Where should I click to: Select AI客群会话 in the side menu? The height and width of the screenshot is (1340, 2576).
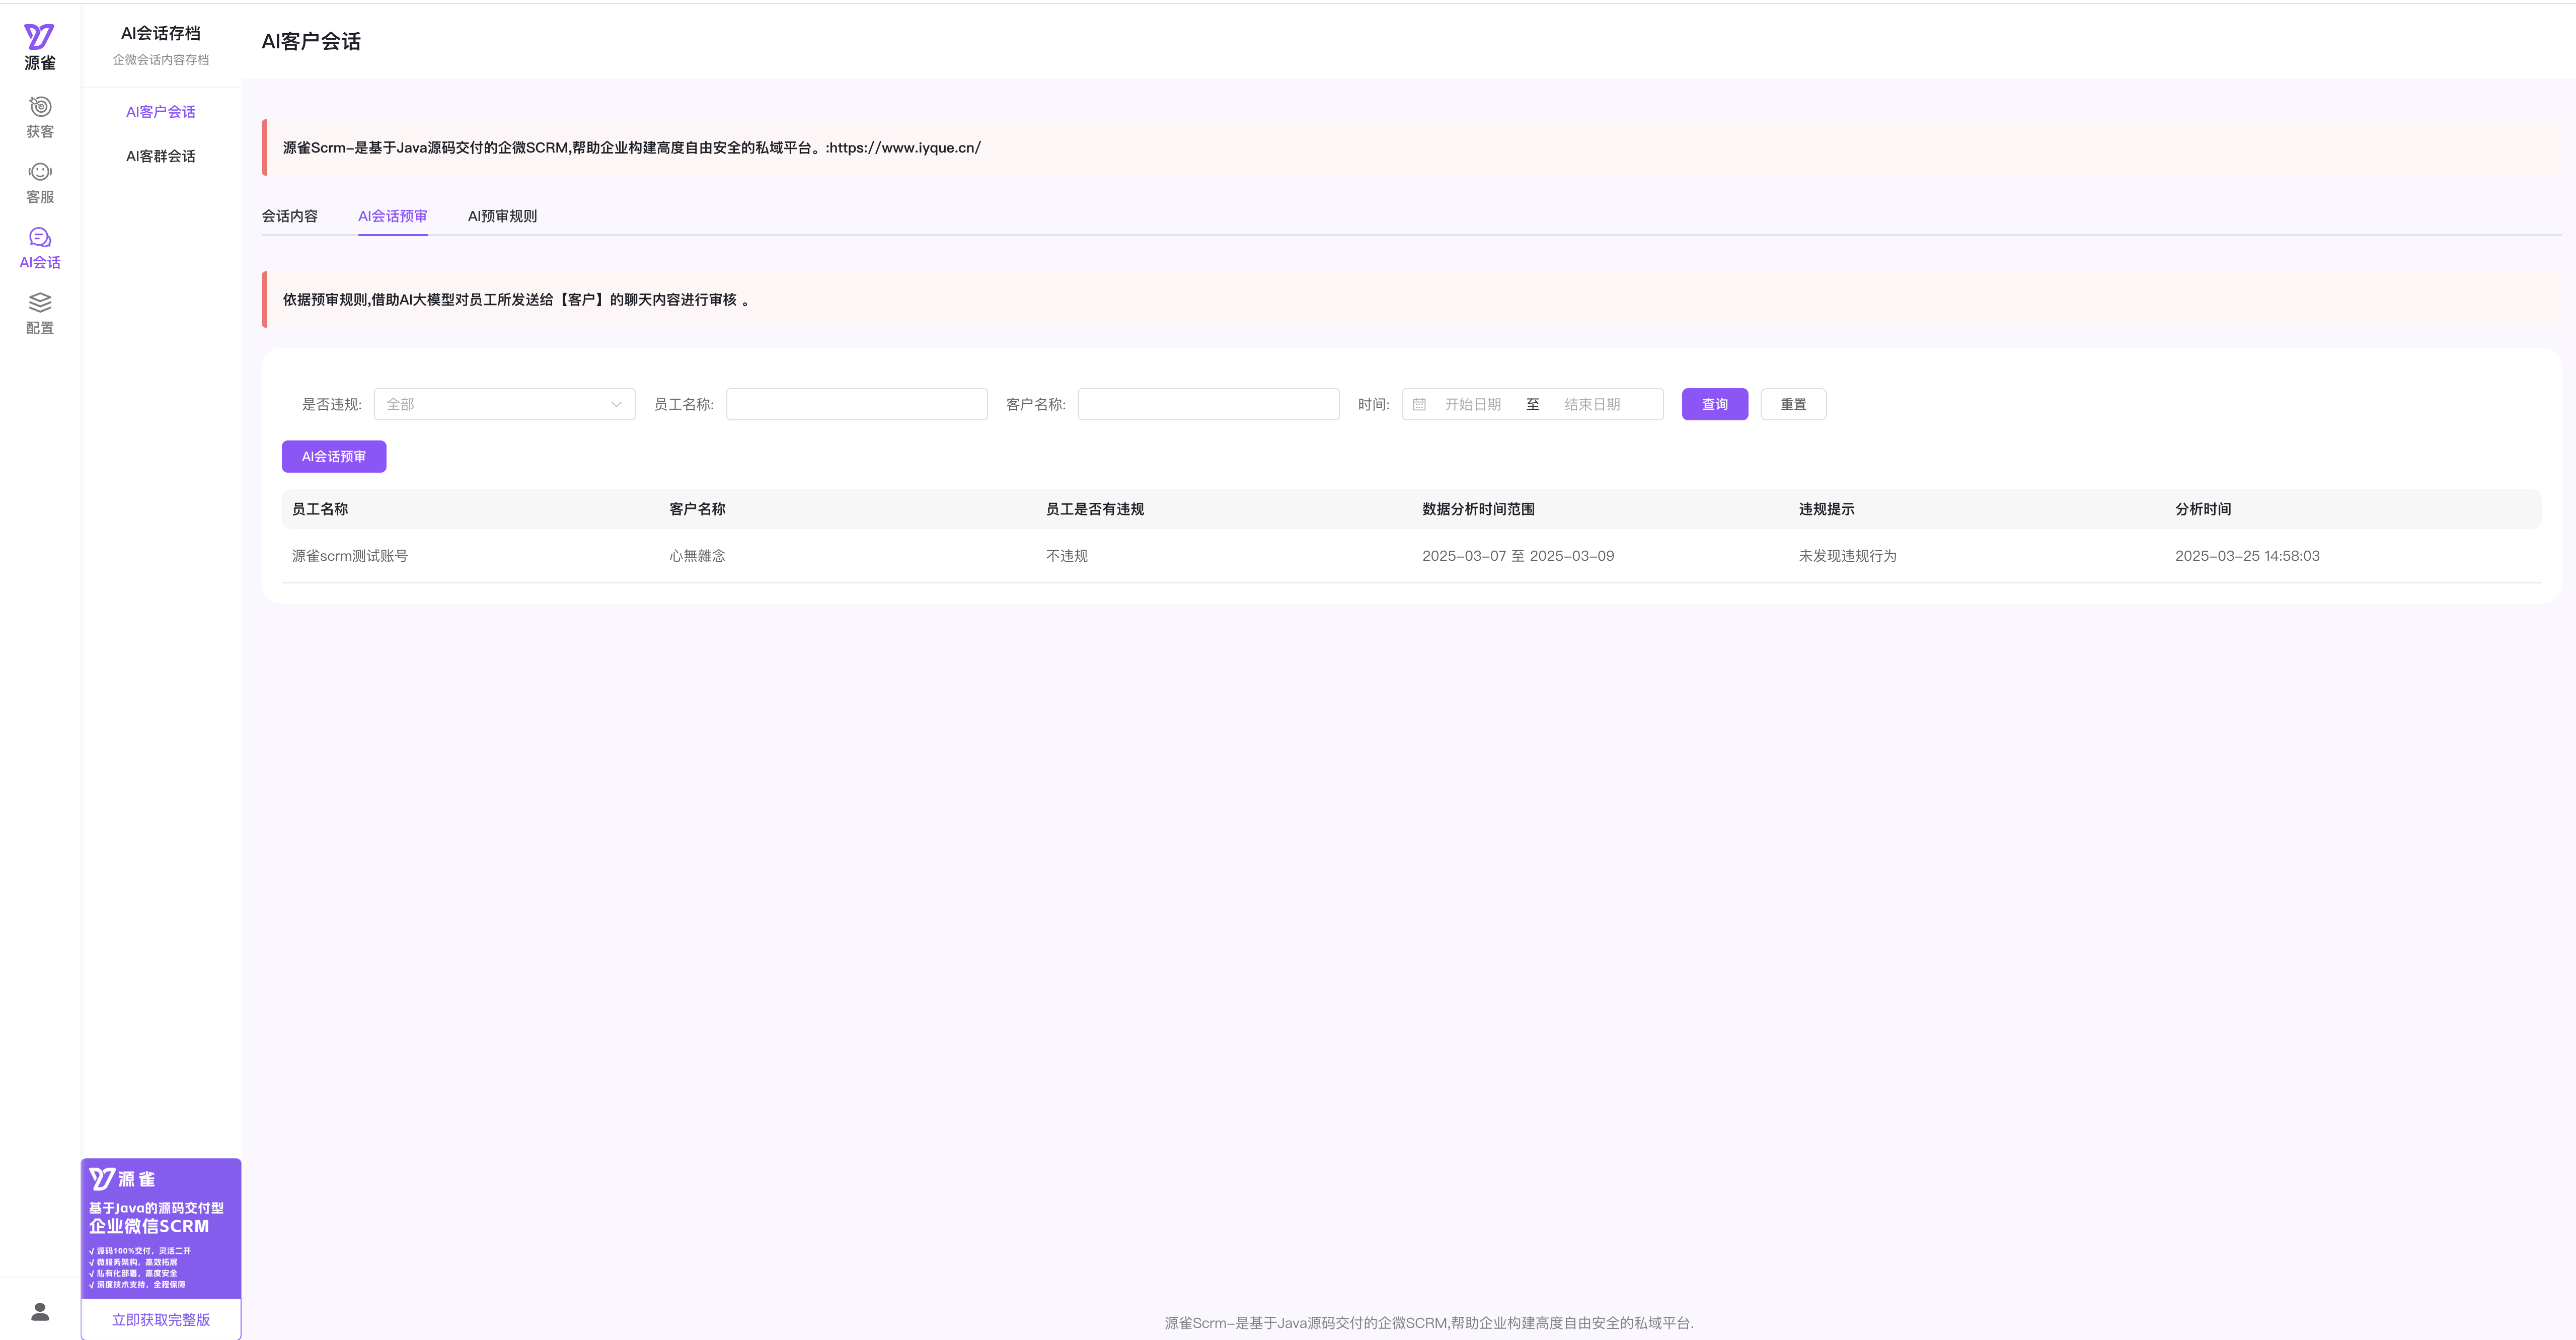point(160,156)
